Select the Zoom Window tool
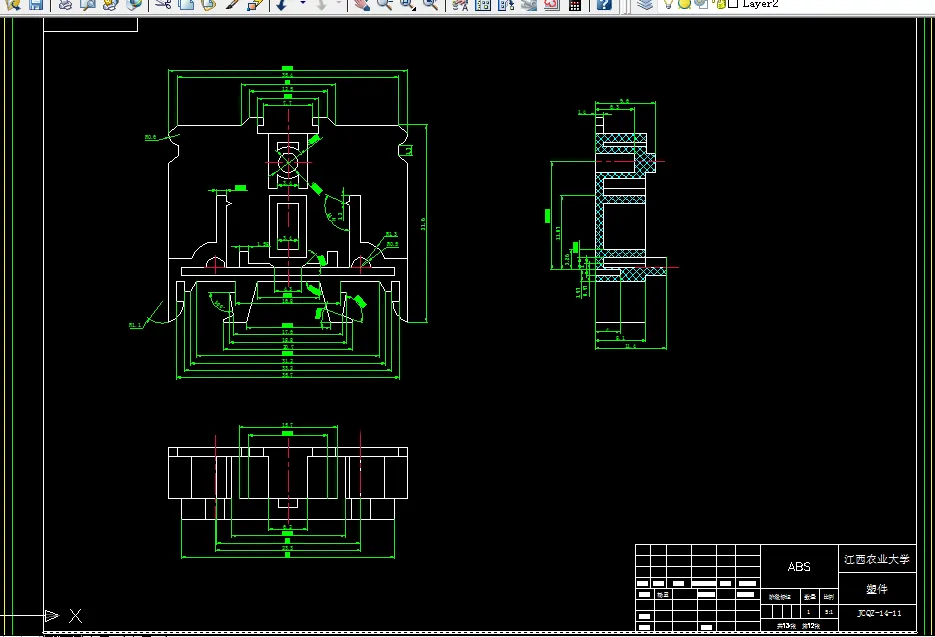 (408, 4)
